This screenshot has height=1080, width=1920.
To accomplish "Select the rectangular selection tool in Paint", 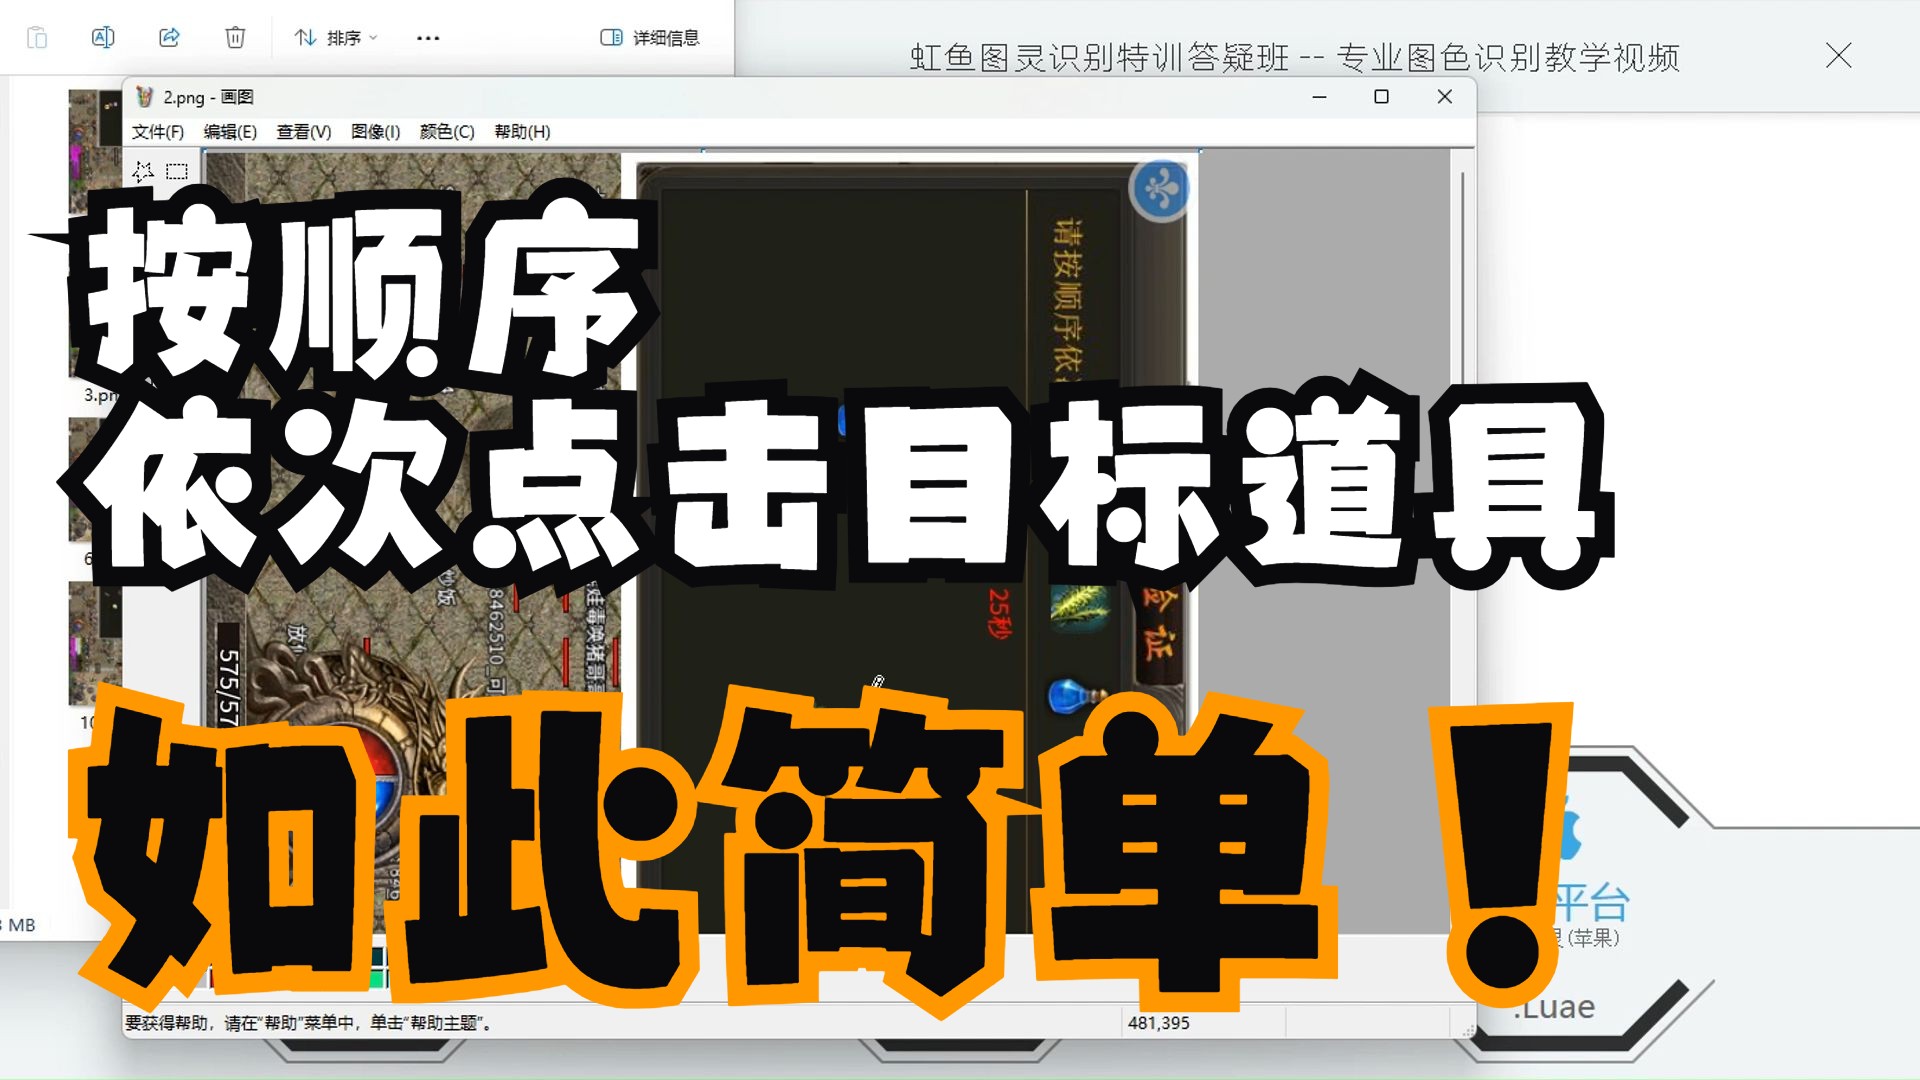I will coord(176,171).
